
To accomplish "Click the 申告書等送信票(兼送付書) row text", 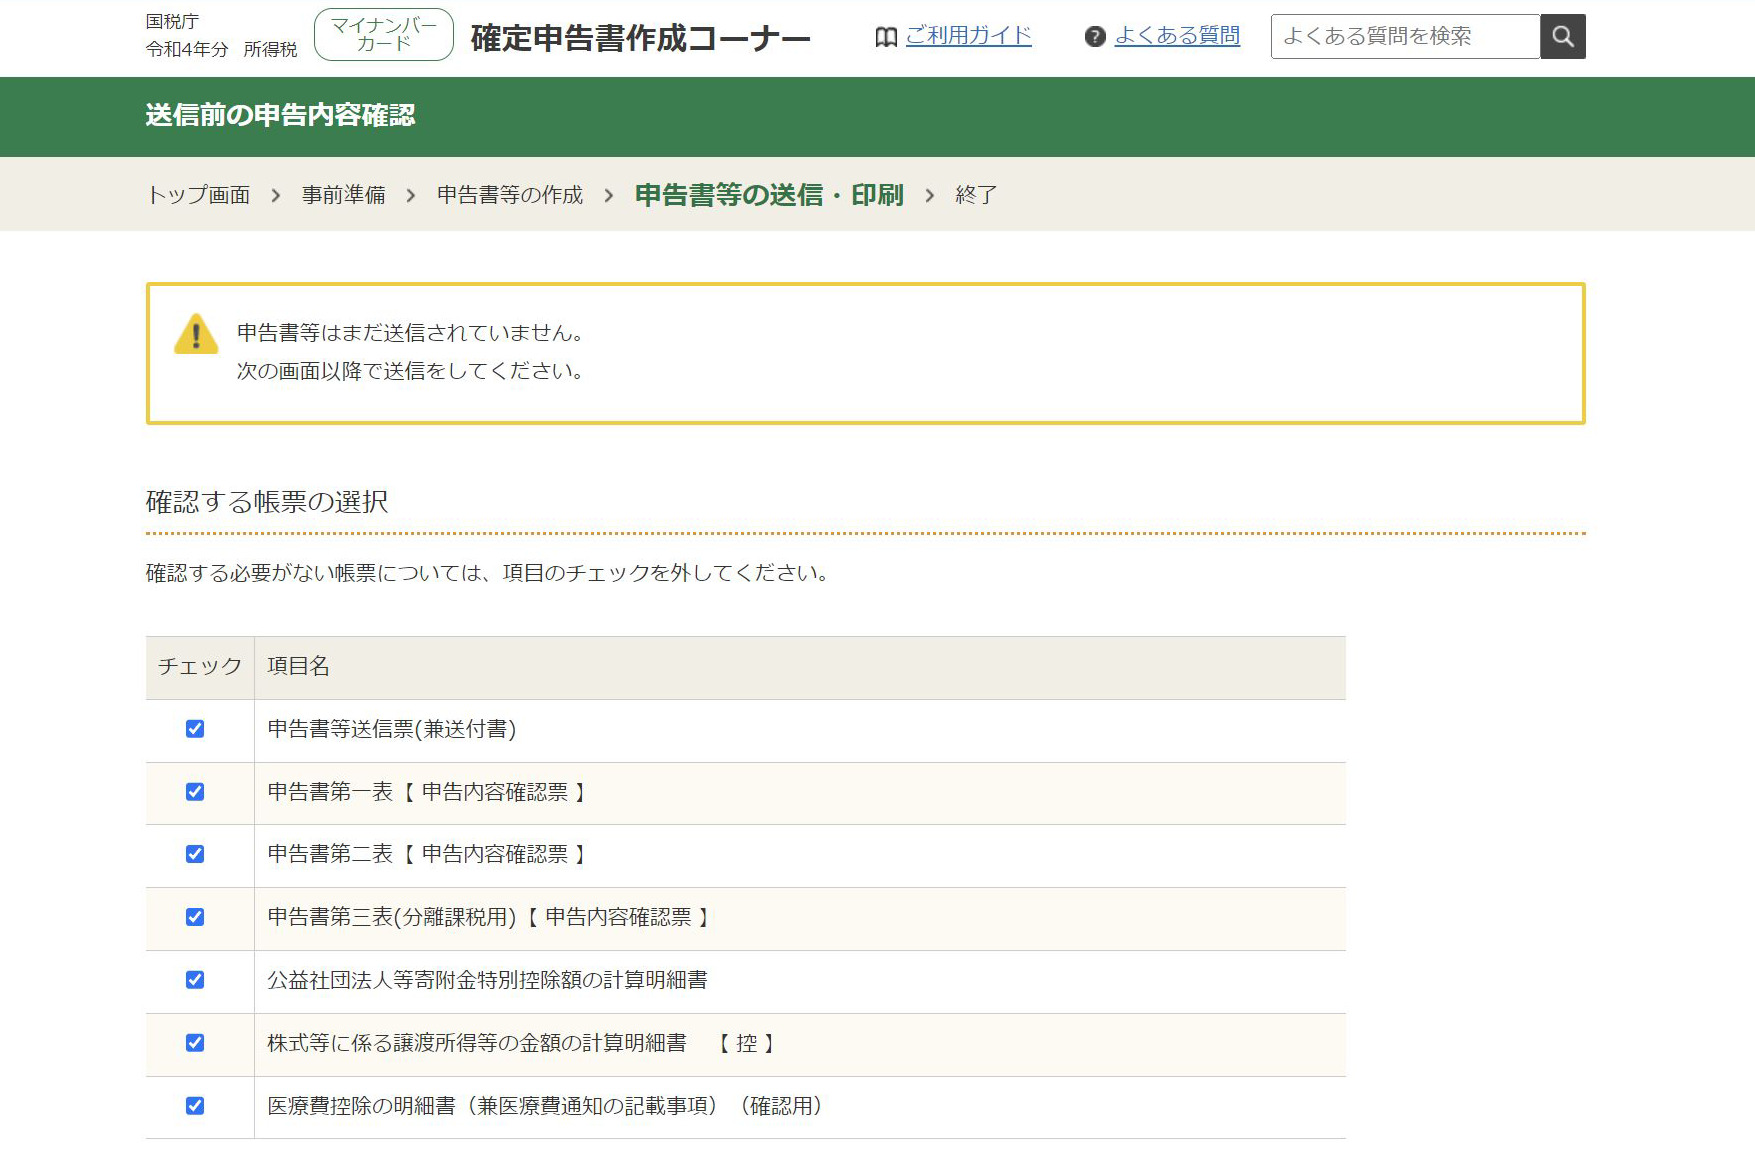I will (x=392, y=729).
